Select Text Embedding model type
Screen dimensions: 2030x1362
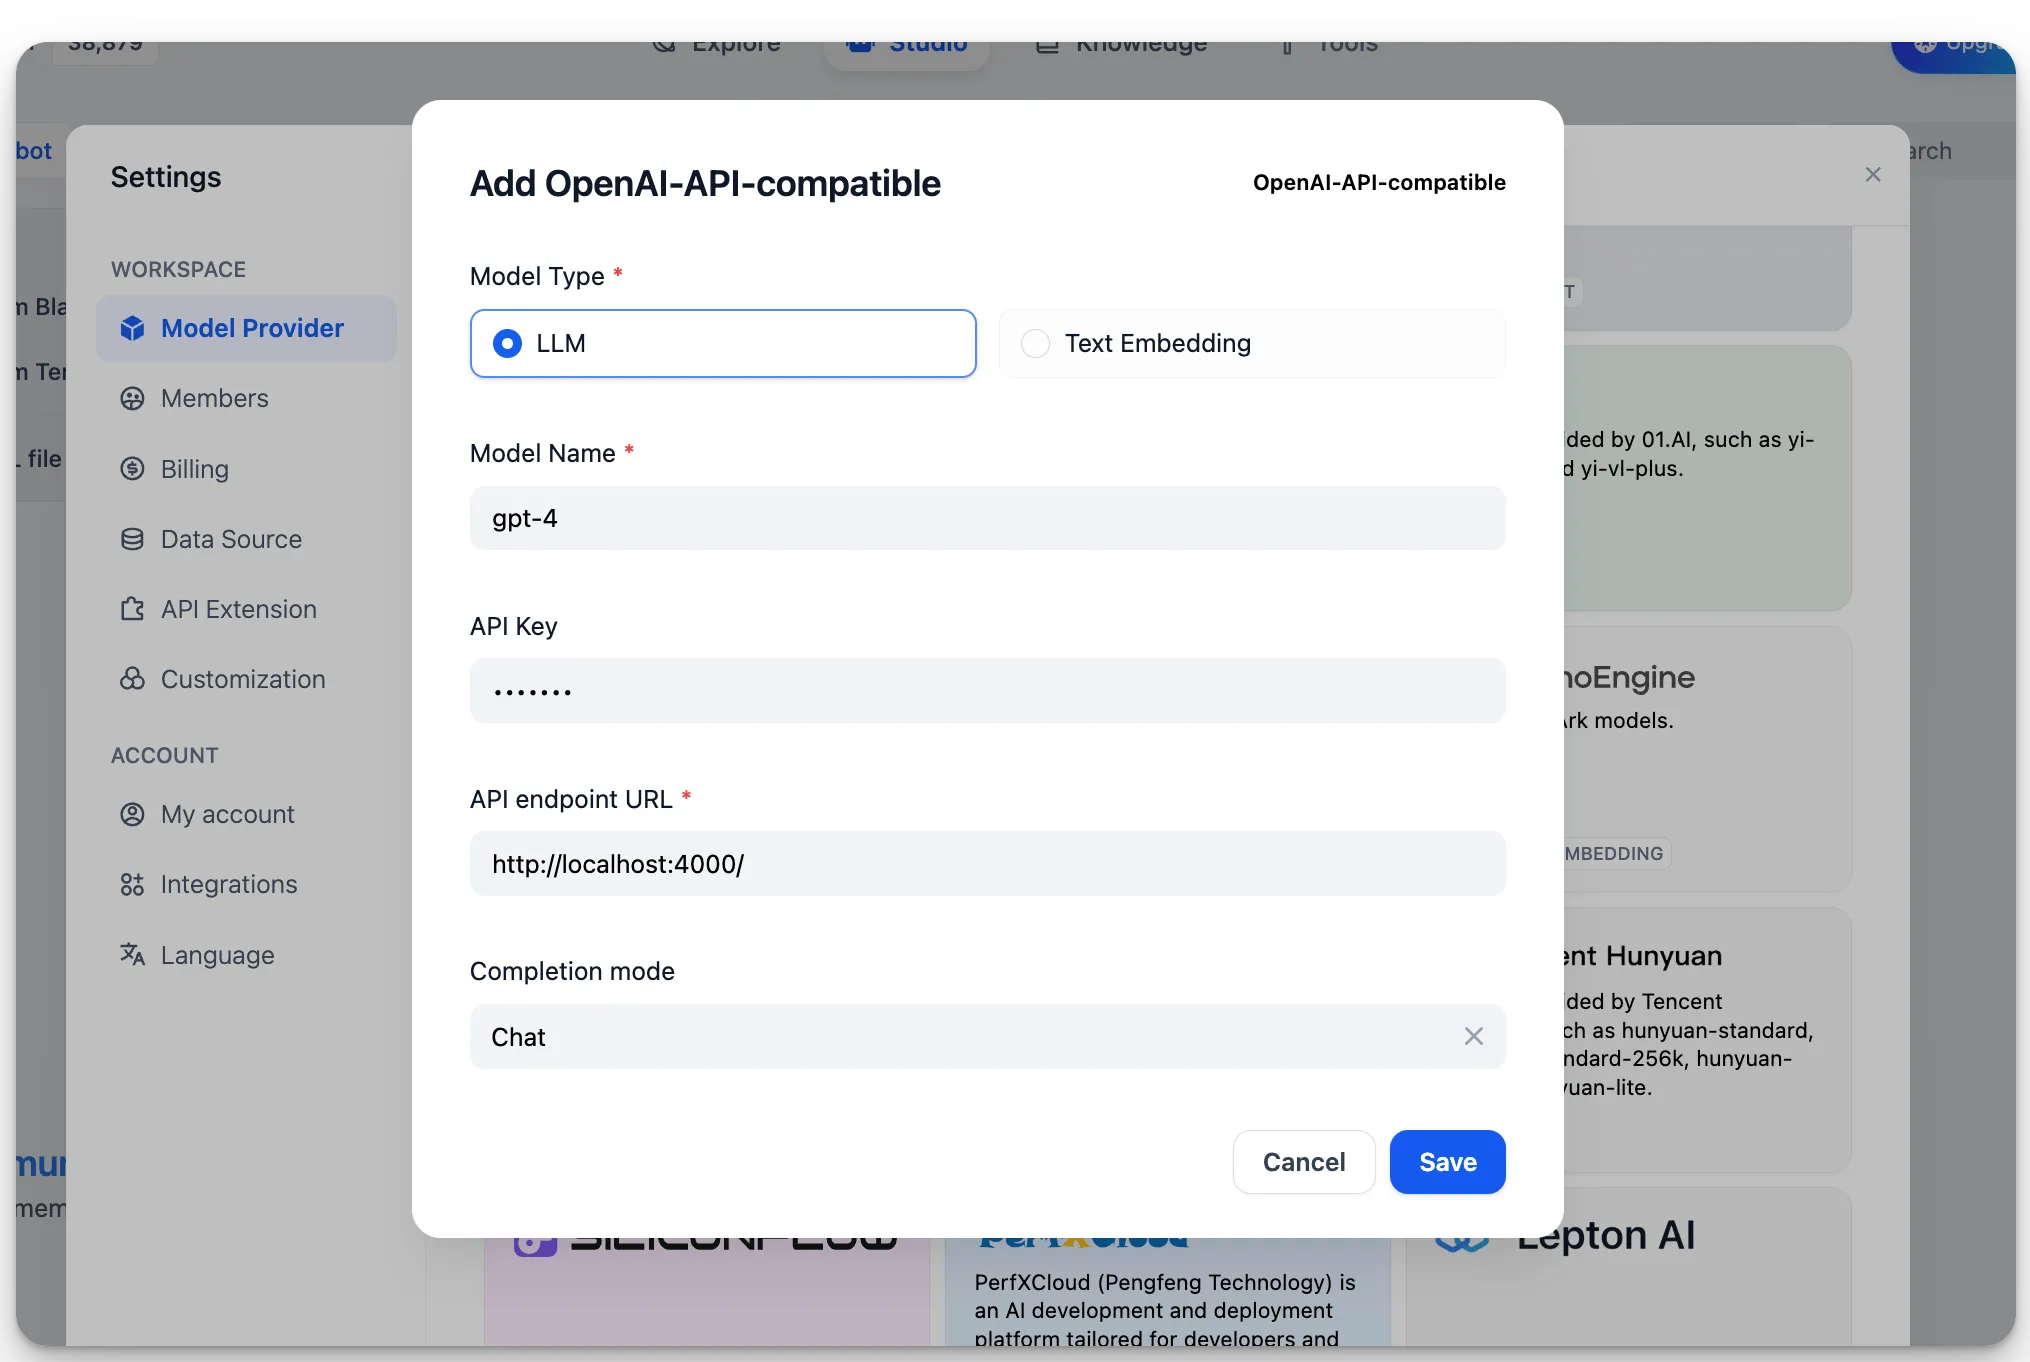coord(1035,343)
